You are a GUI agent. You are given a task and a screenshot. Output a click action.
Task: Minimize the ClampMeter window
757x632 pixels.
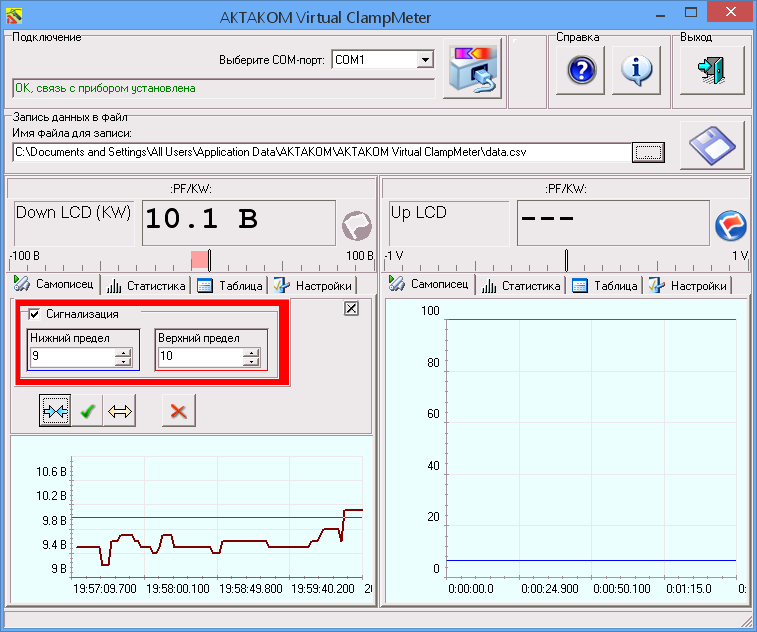click(661, 14)
